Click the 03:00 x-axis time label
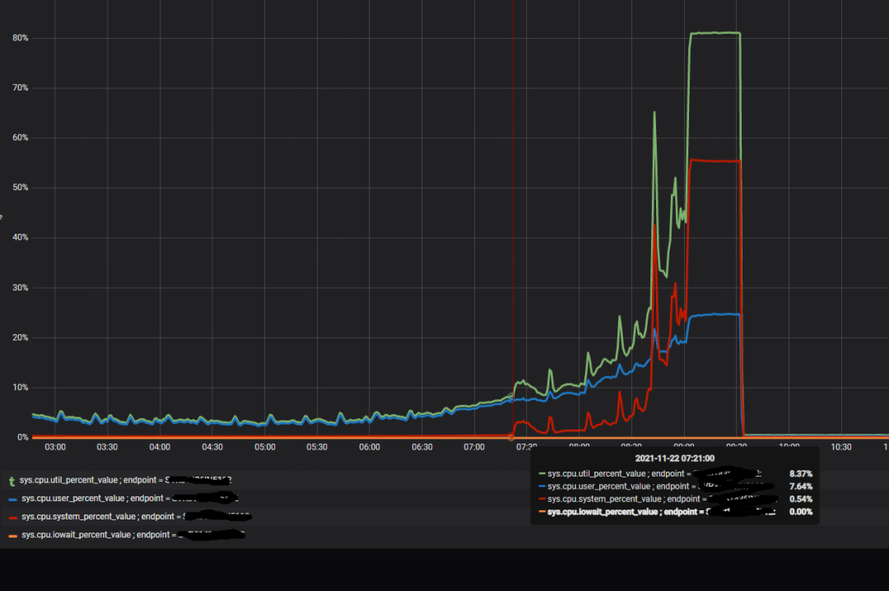 coord(55,447)
